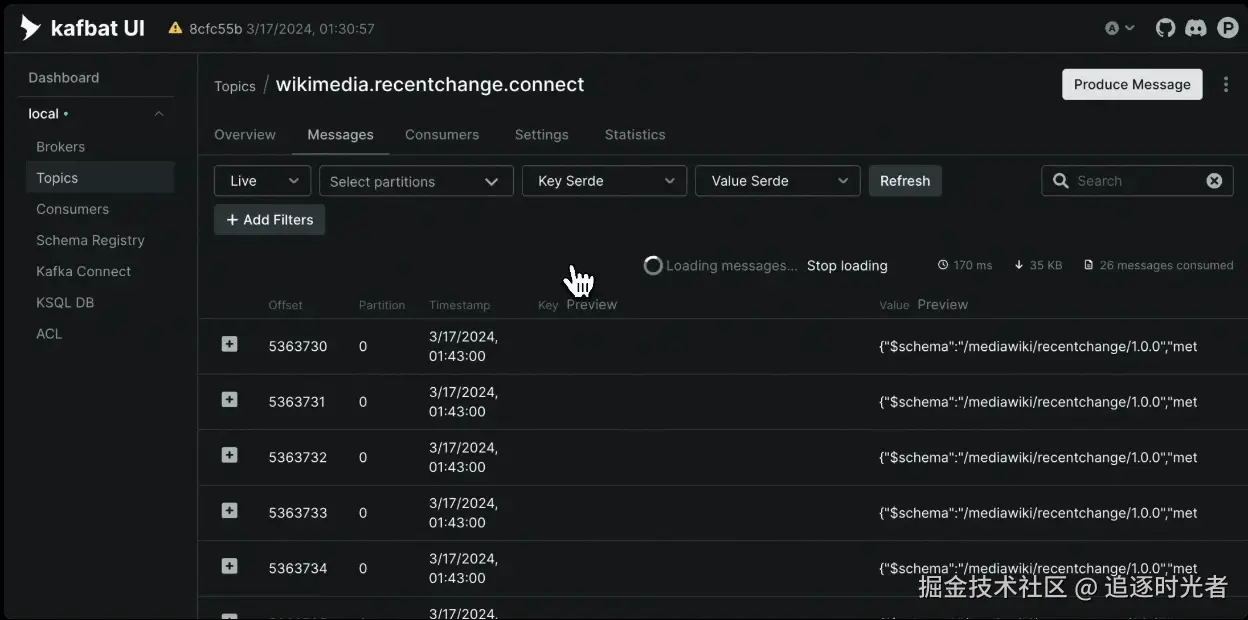Open the Live mode dropdown
The height and width of the screenshot is (620, 1248).
(x=261, y=181)
